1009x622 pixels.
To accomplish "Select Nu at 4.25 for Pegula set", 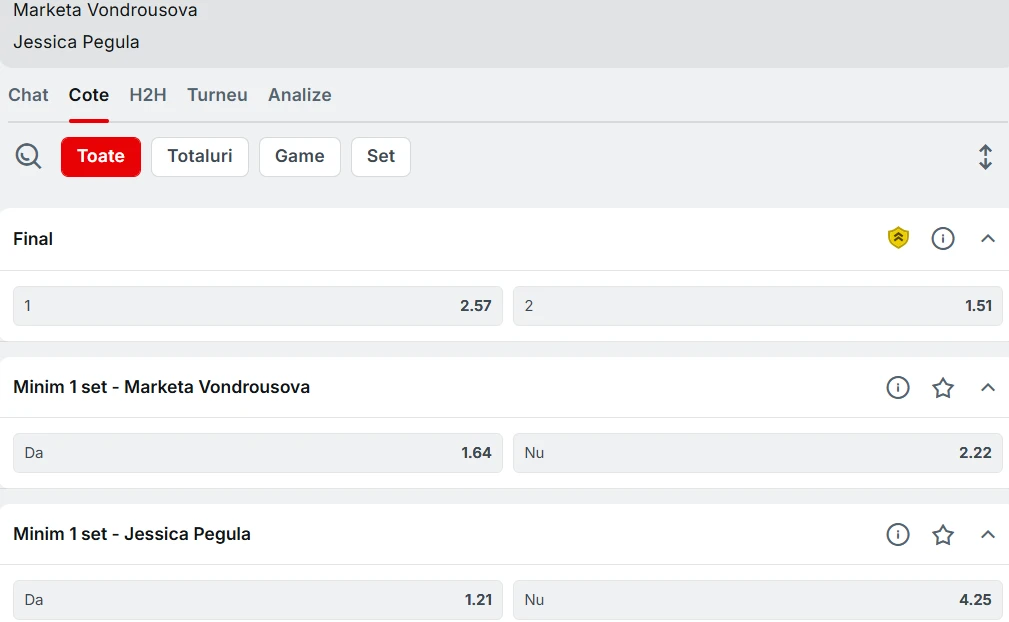I will (x=757, y=599).
